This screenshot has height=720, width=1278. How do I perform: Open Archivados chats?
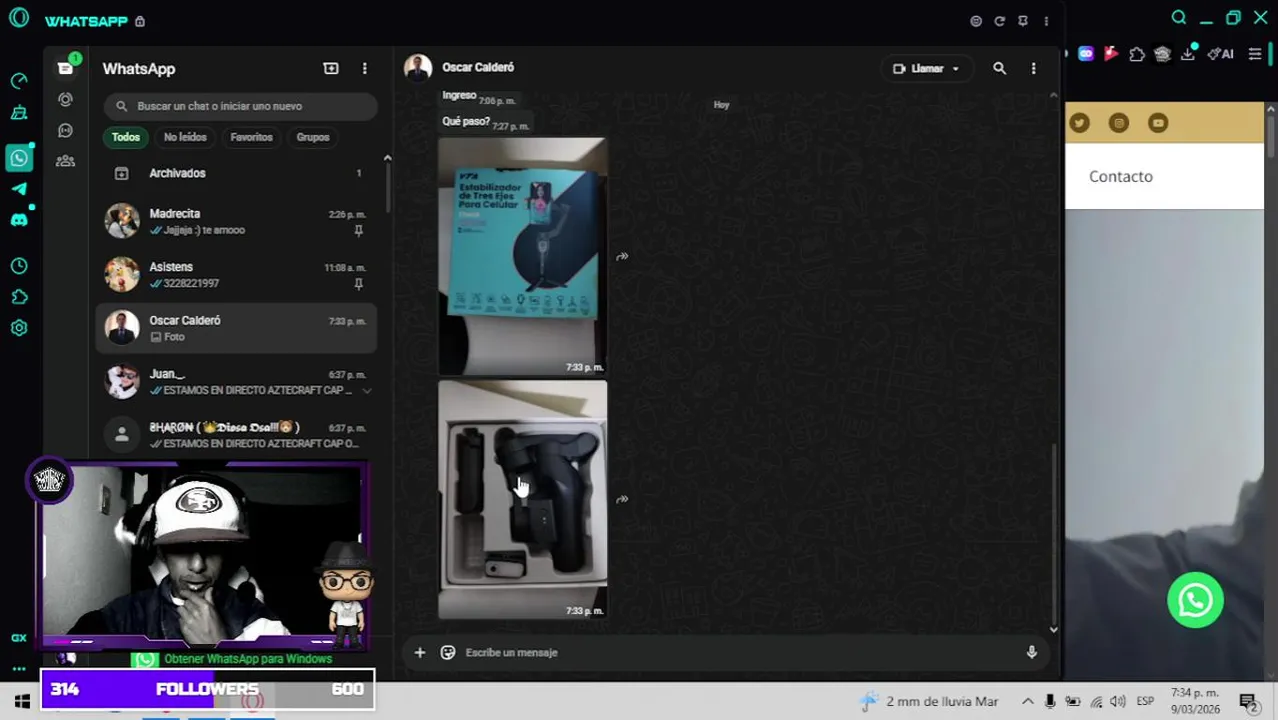[236, 173]
